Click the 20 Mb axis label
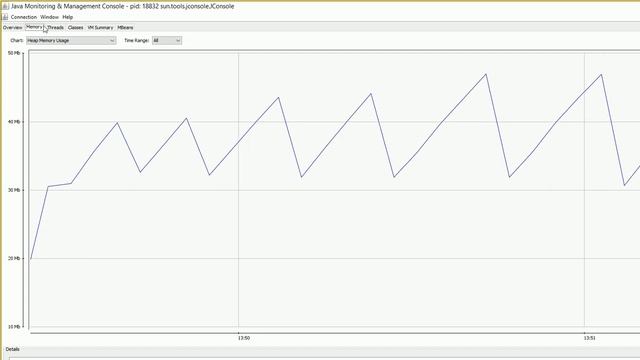Screen dimensions: 640x360 point(14,258)
